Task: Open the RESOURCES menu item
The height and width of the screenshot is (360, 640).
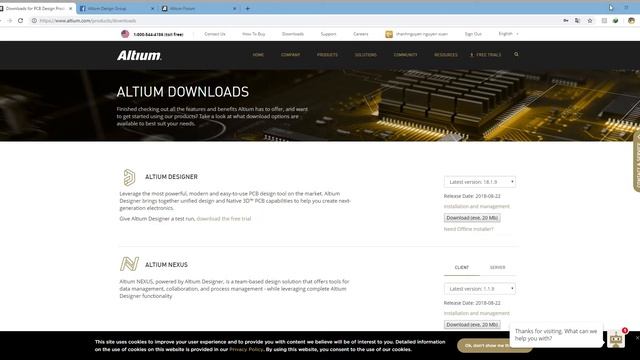Action: [446, 55]
